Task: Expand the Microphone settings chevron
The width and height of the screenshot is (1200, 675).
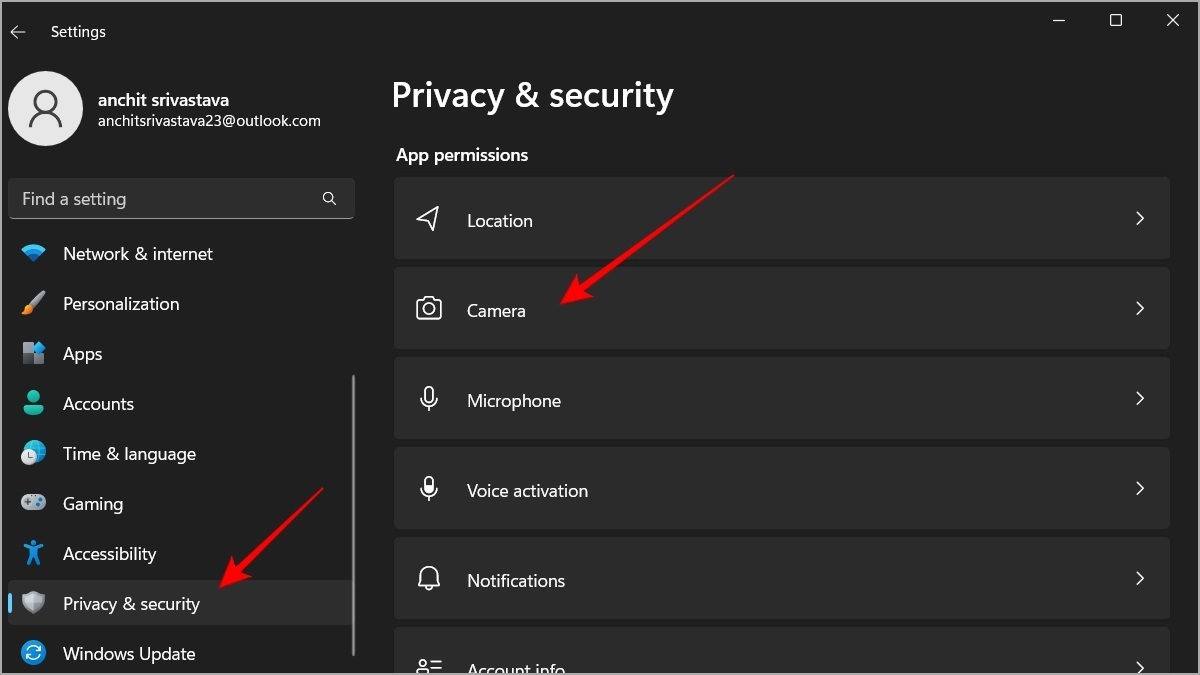Action: (x=1140, y=398)
